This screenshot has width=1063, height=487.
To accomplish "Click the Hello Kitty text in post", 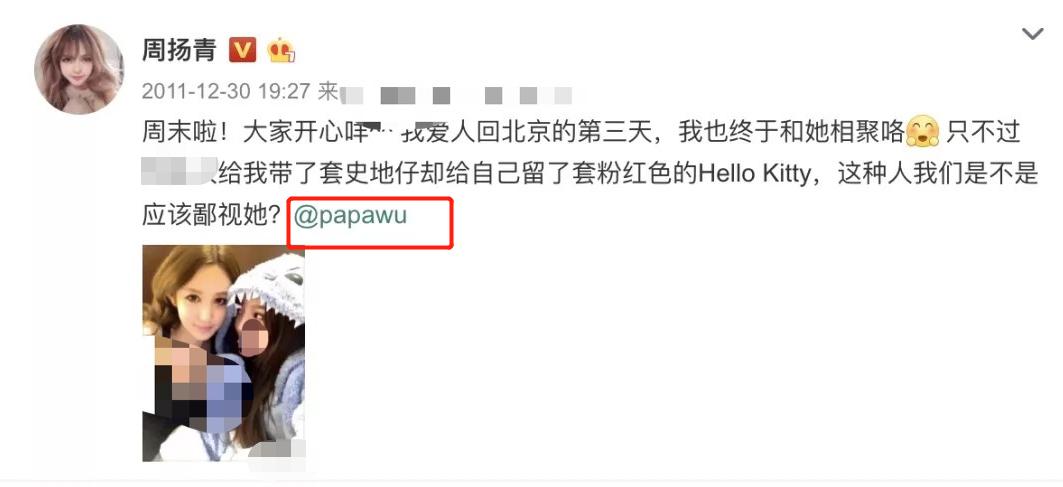I will 754,174.
